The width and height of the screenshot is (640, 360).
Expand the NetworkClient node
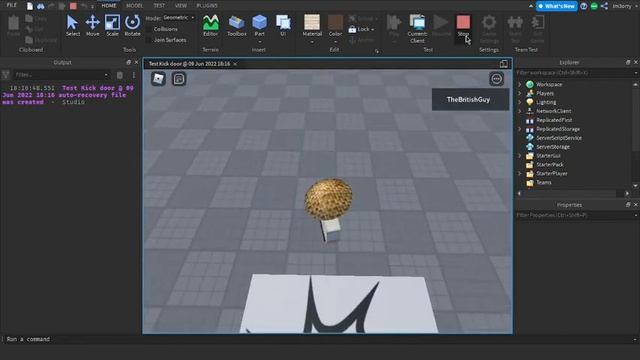[520, 111]
